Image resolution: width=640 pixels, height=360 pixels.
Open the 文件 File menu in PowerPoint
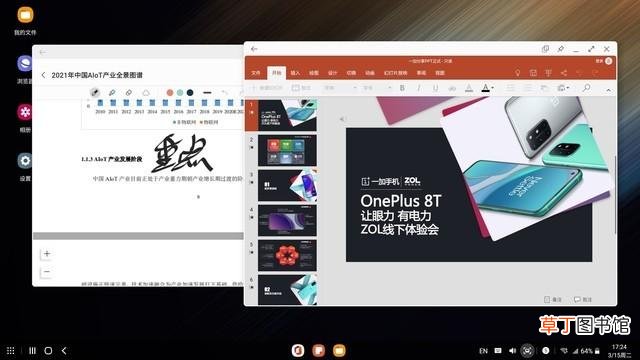[x=256, y=73]
